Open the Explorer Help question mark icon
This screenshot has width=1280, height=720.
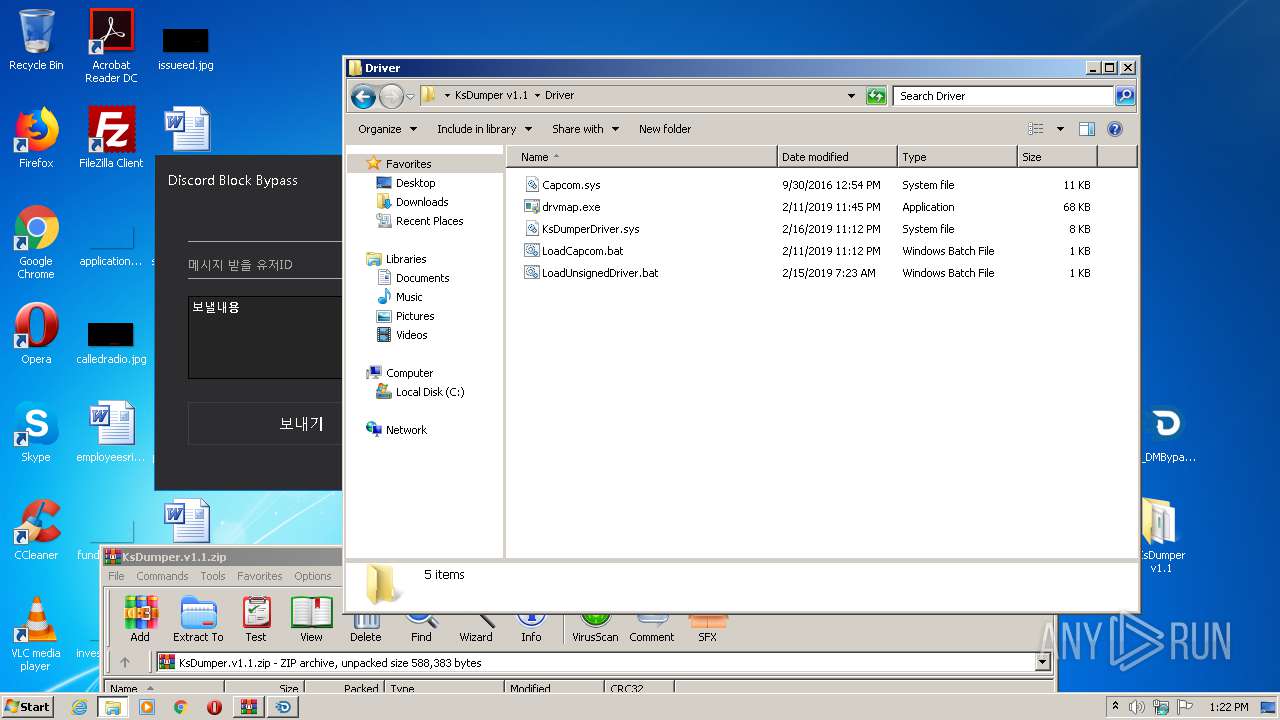pos(1115,129)
